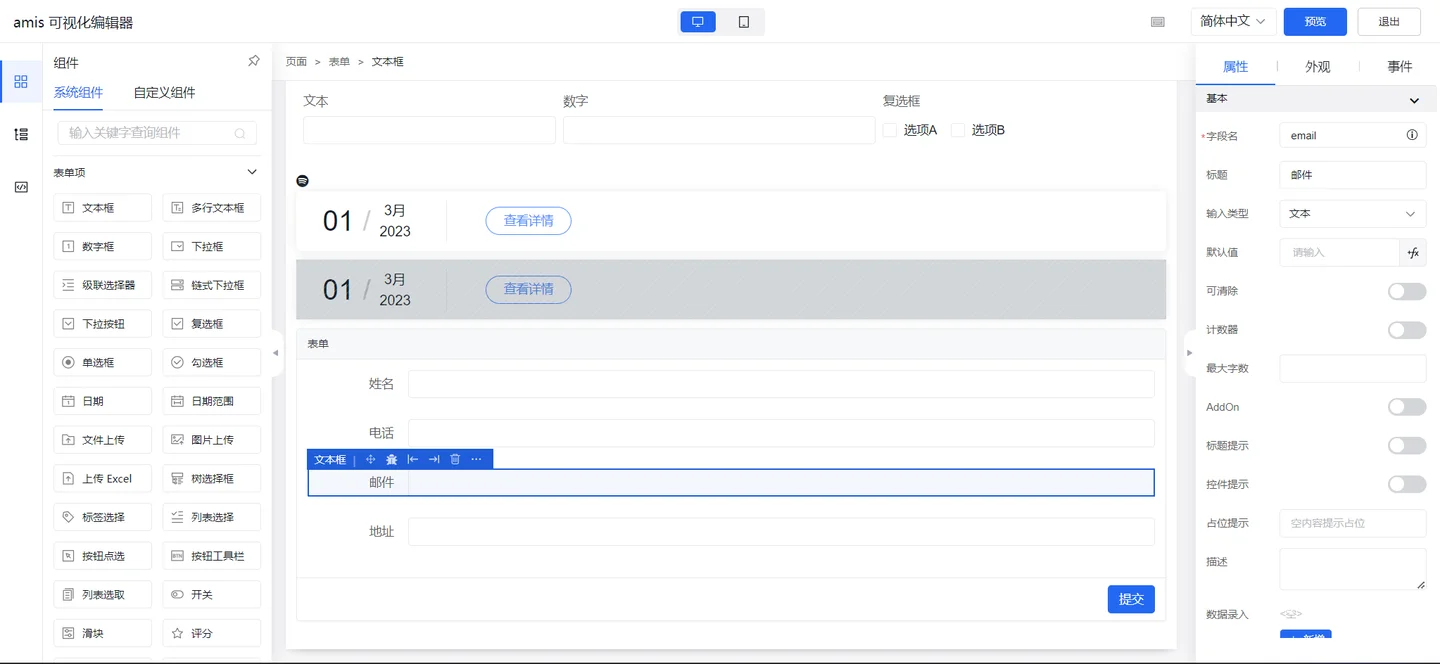Click the move handle on the 文本框 toolbar

tap(370, 459)
